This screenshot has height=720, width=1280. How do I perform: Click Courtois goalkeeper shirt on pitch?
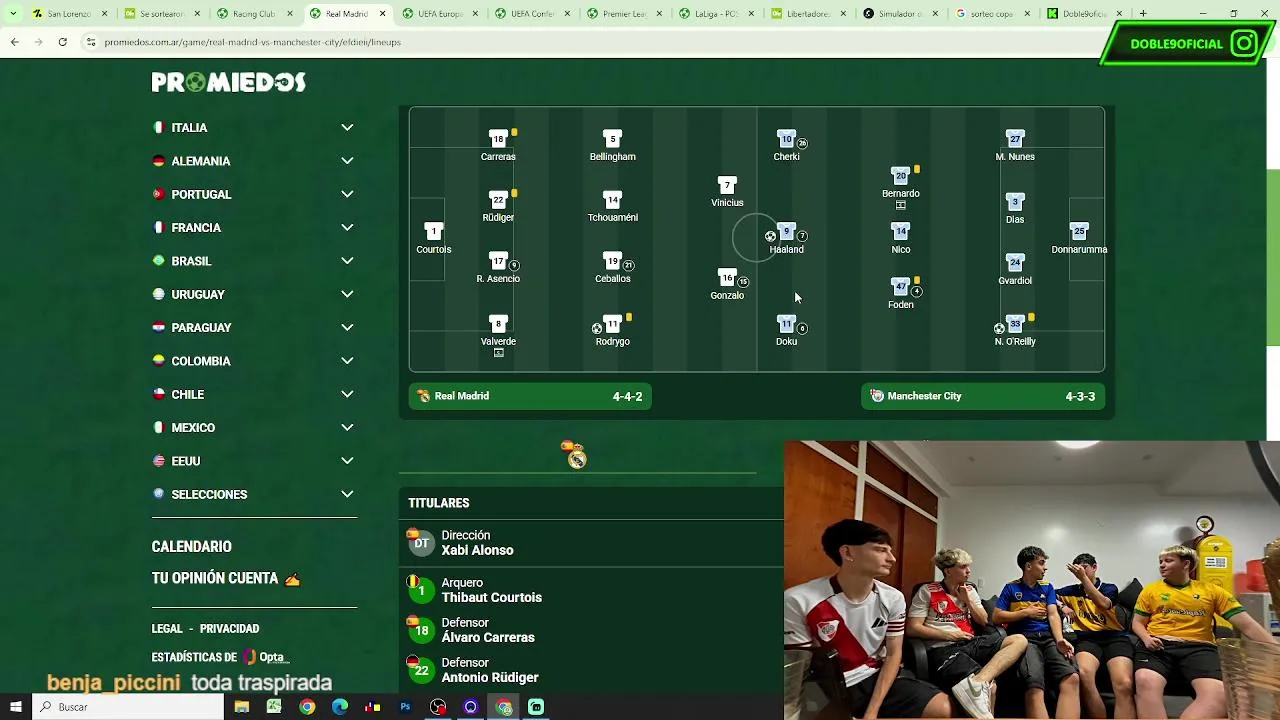(x=433, y=231)
